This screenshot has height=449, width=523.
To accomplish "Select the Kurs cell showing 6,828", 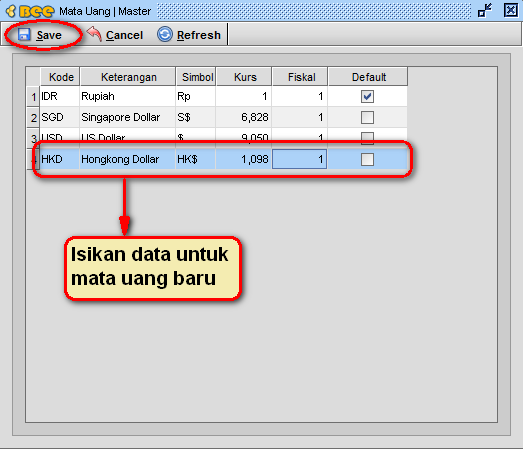I will pos(244,117).
